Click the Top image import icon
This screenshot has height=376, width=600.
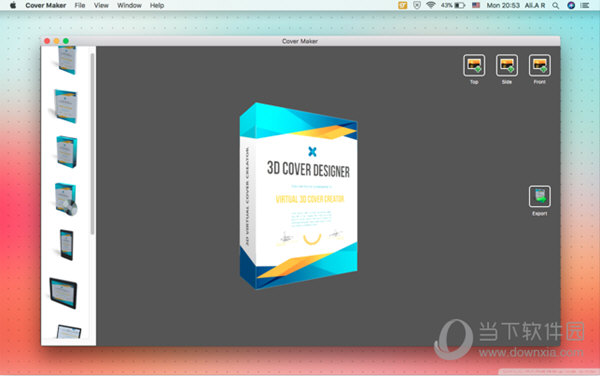click(474, 65)
